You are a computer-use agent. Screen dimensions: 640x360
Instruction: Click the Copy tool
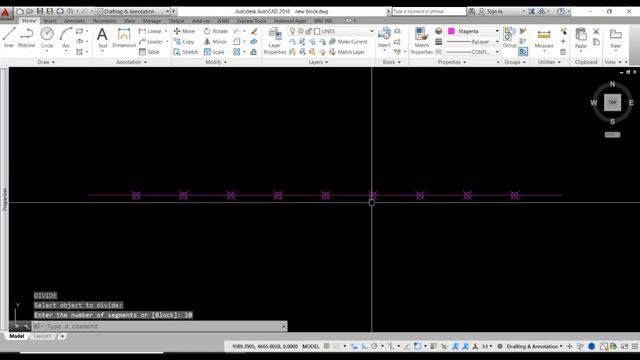(x=184, y=42)
